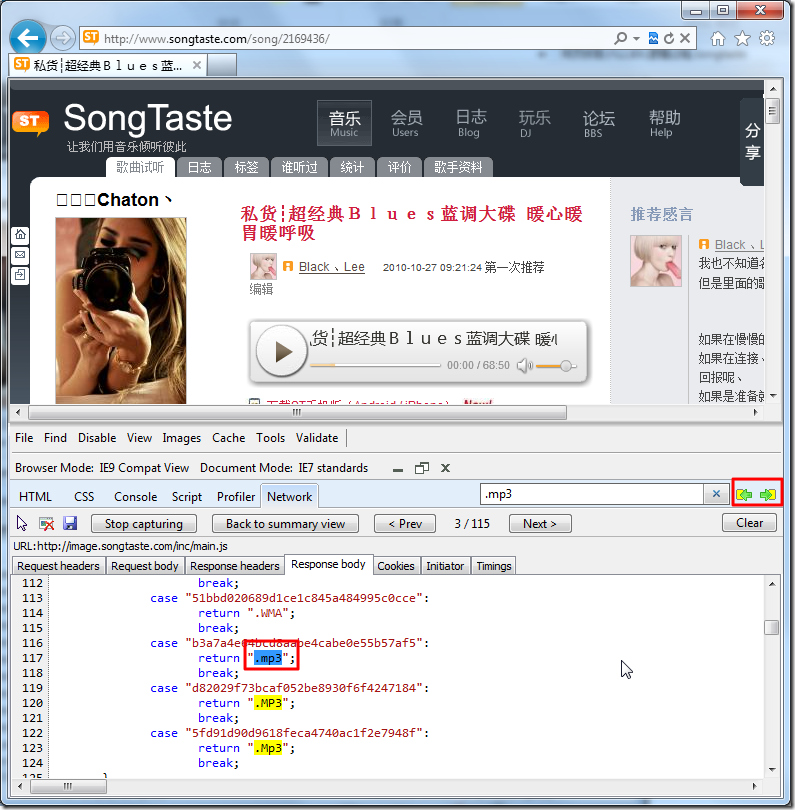
Task: Select the 歌手资料 page tab
Action: (458, 167)
